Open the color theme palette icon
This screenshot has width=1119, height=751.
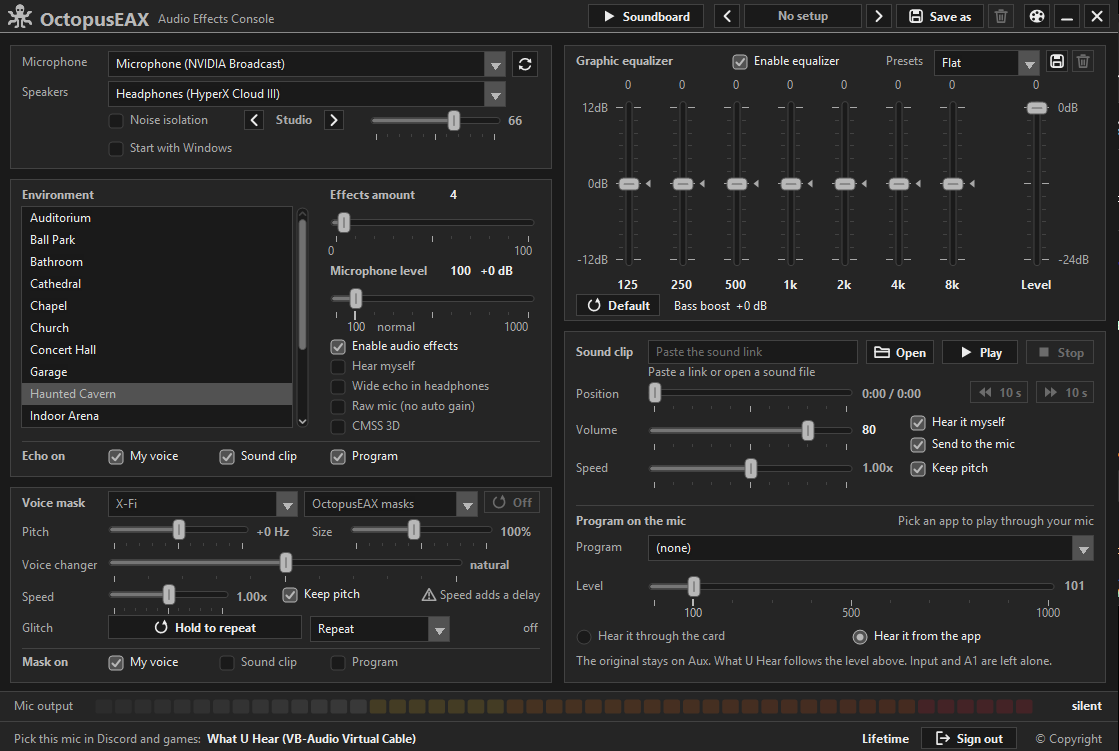1037,16
